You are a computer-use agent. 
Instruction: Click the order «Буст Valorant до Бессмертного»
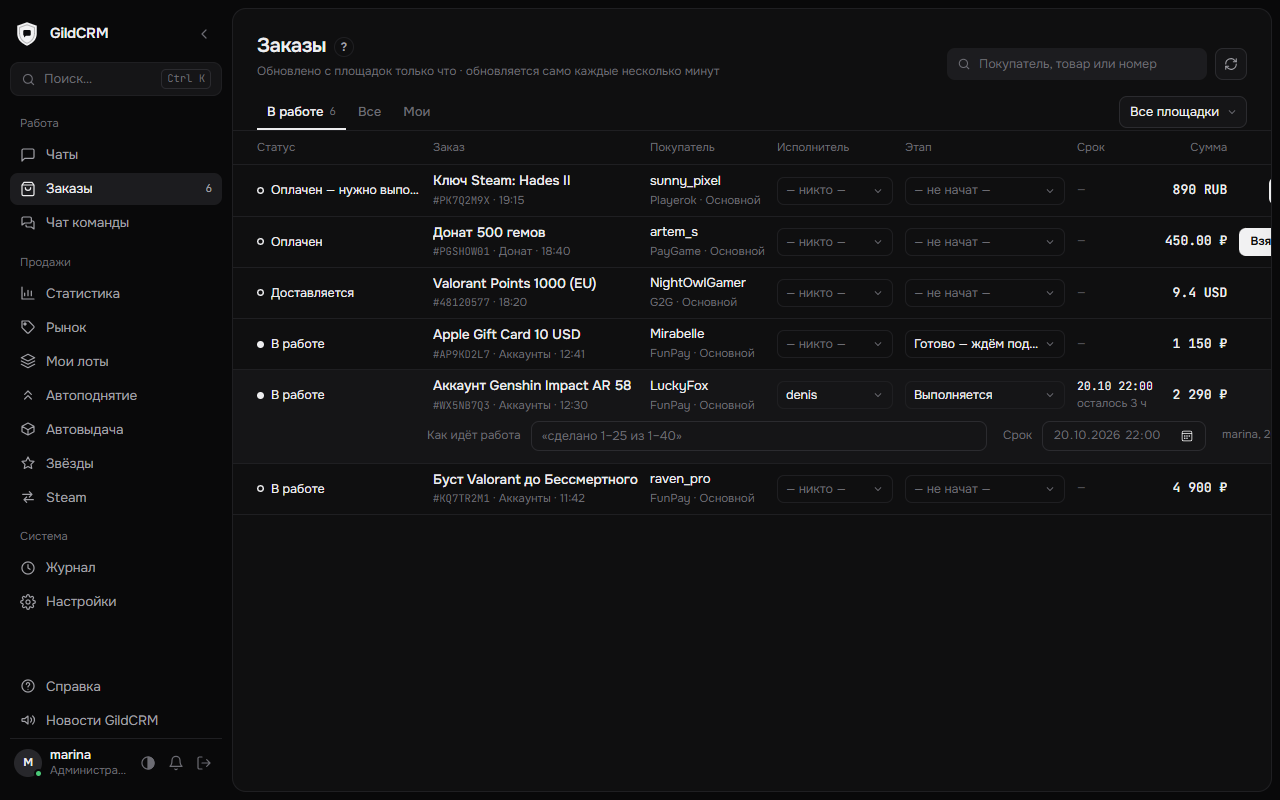click(535, 480)
